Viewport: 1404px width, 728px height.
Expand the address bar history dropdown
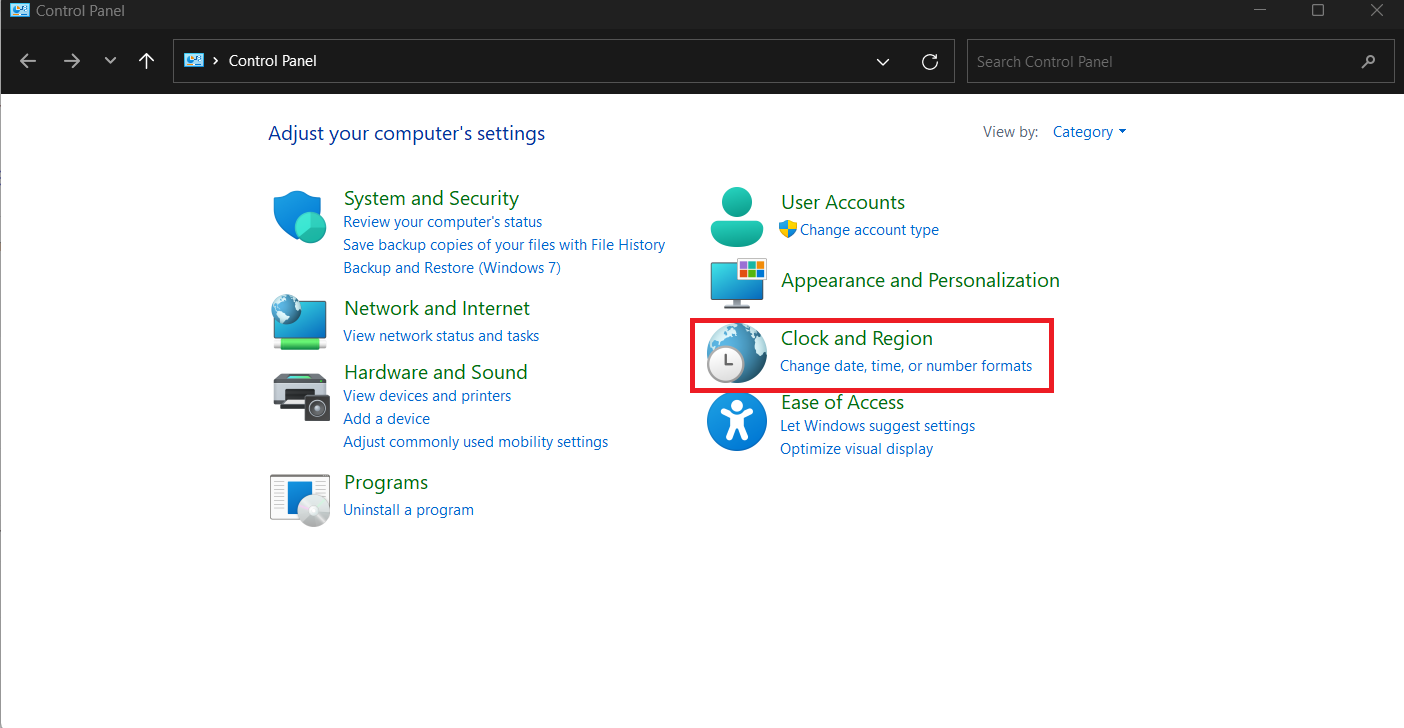coord(883,62)
